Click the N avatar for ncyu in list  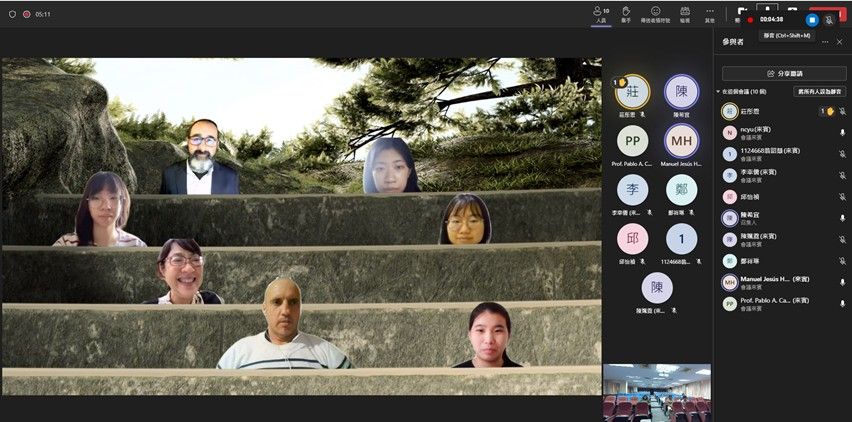[729, 133]
